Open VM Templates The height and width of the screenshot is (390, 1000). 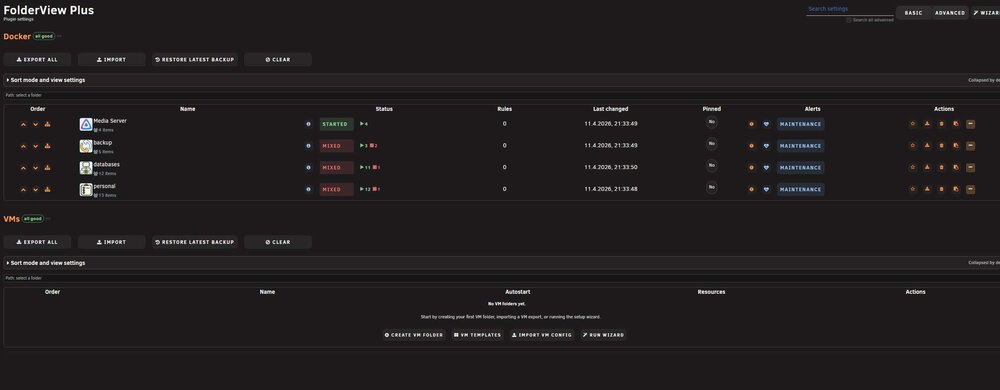478,335
